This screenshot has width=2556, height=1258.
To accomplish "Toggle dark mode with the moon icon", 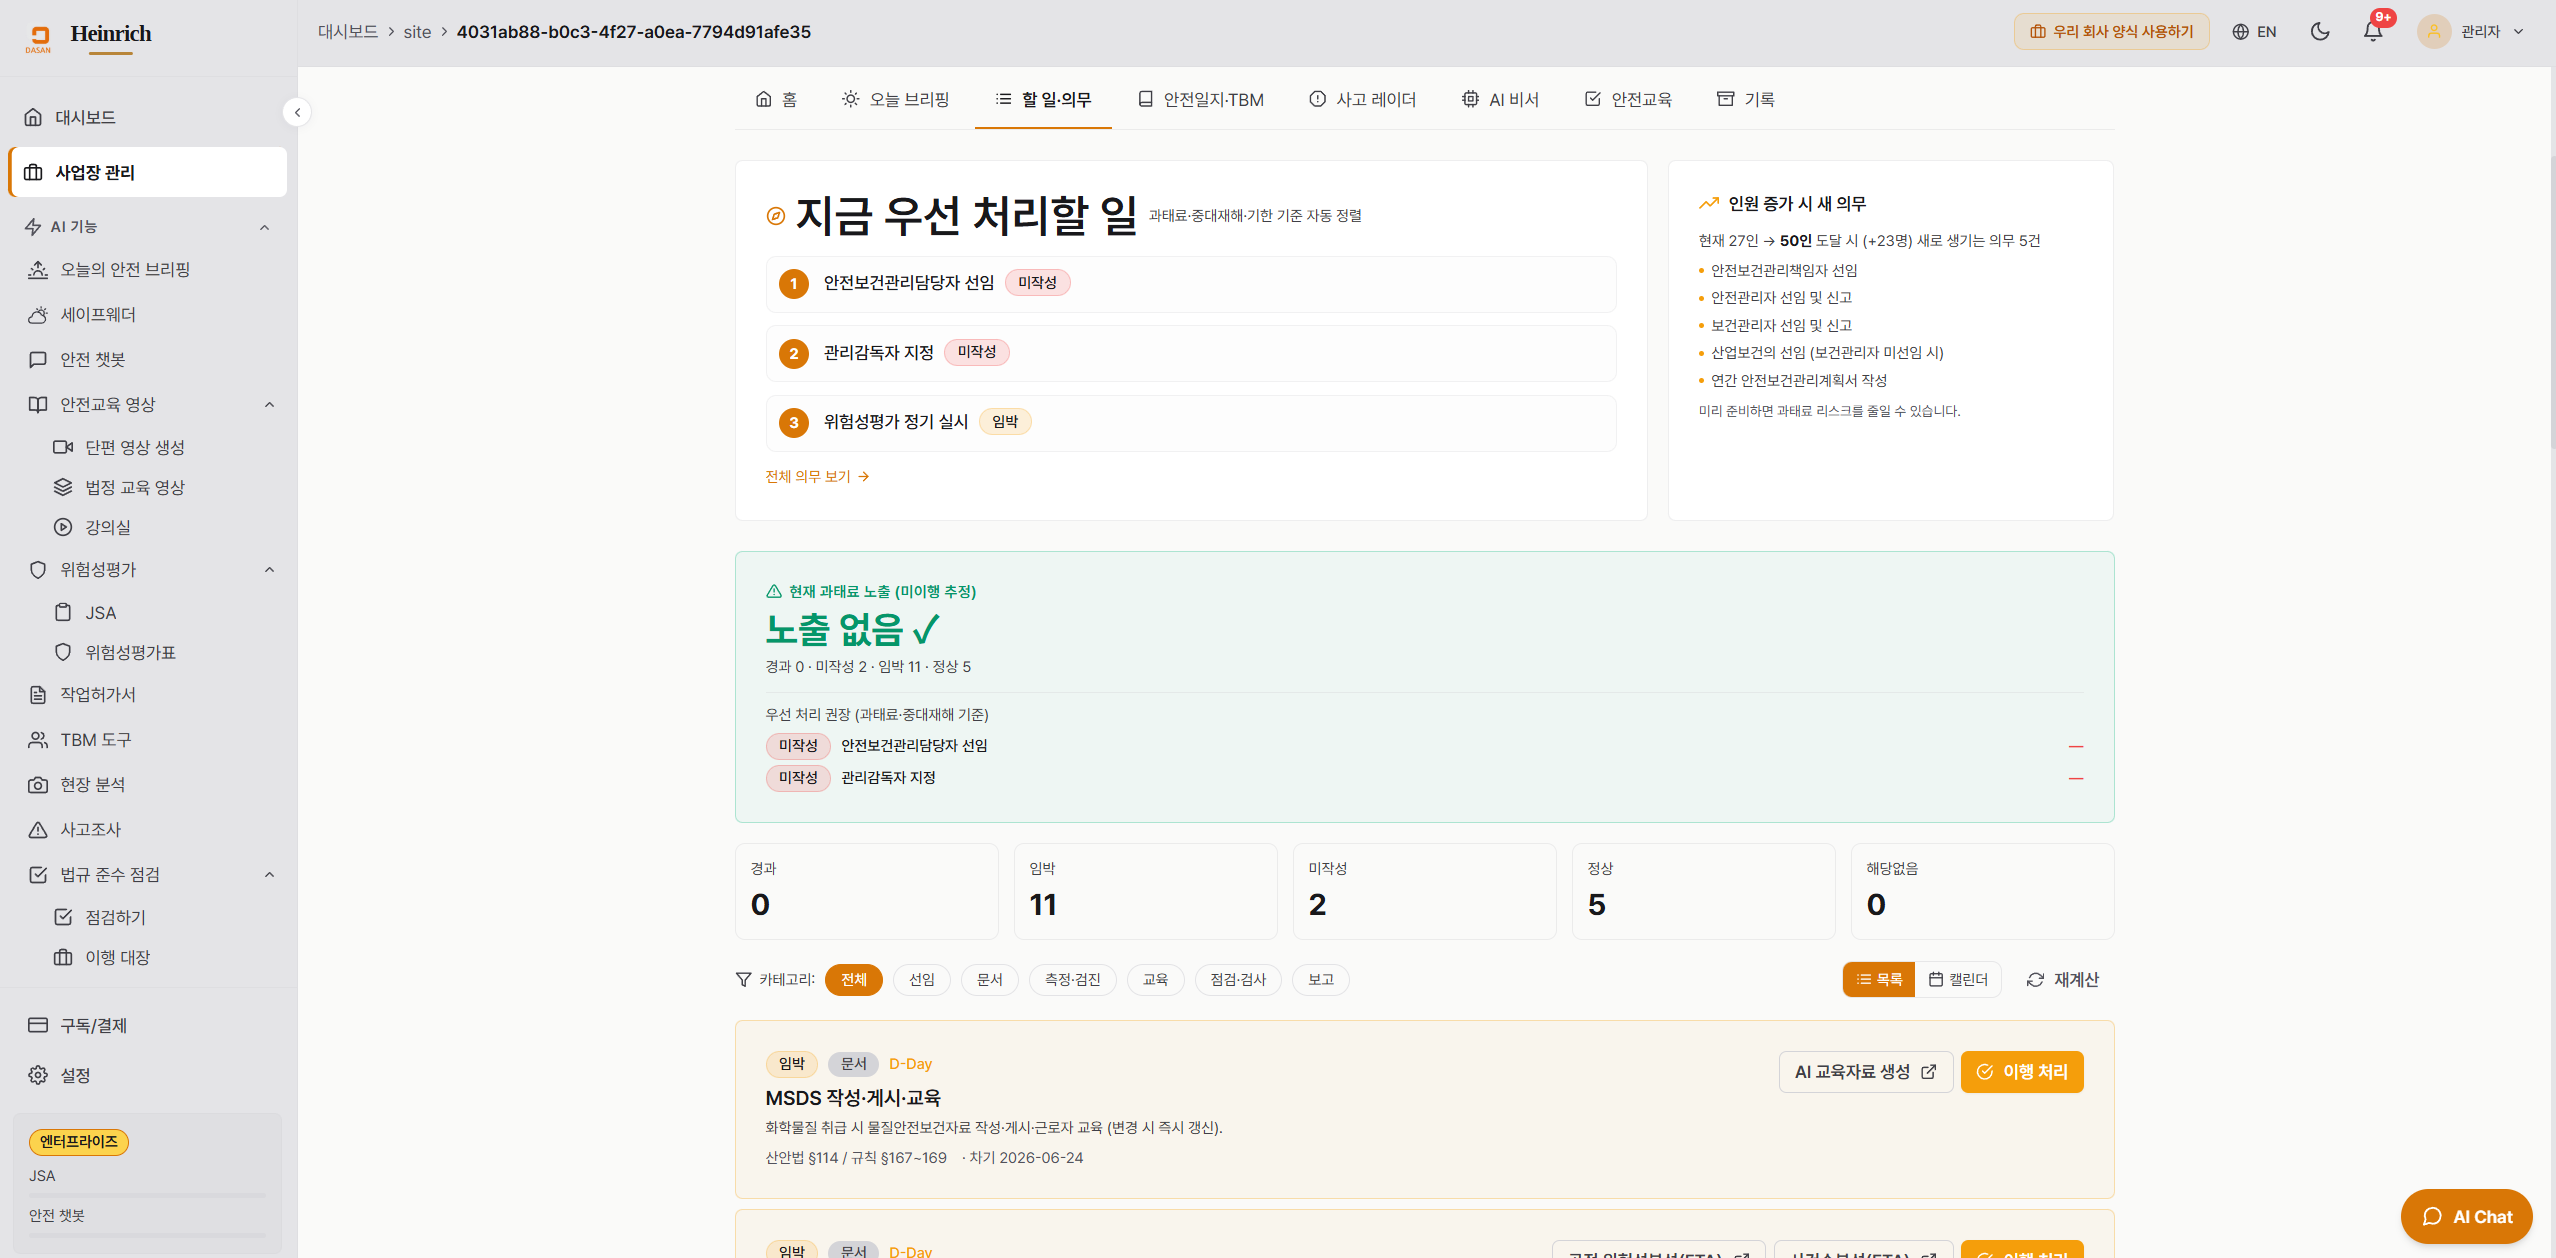I will coord(2320,32).
